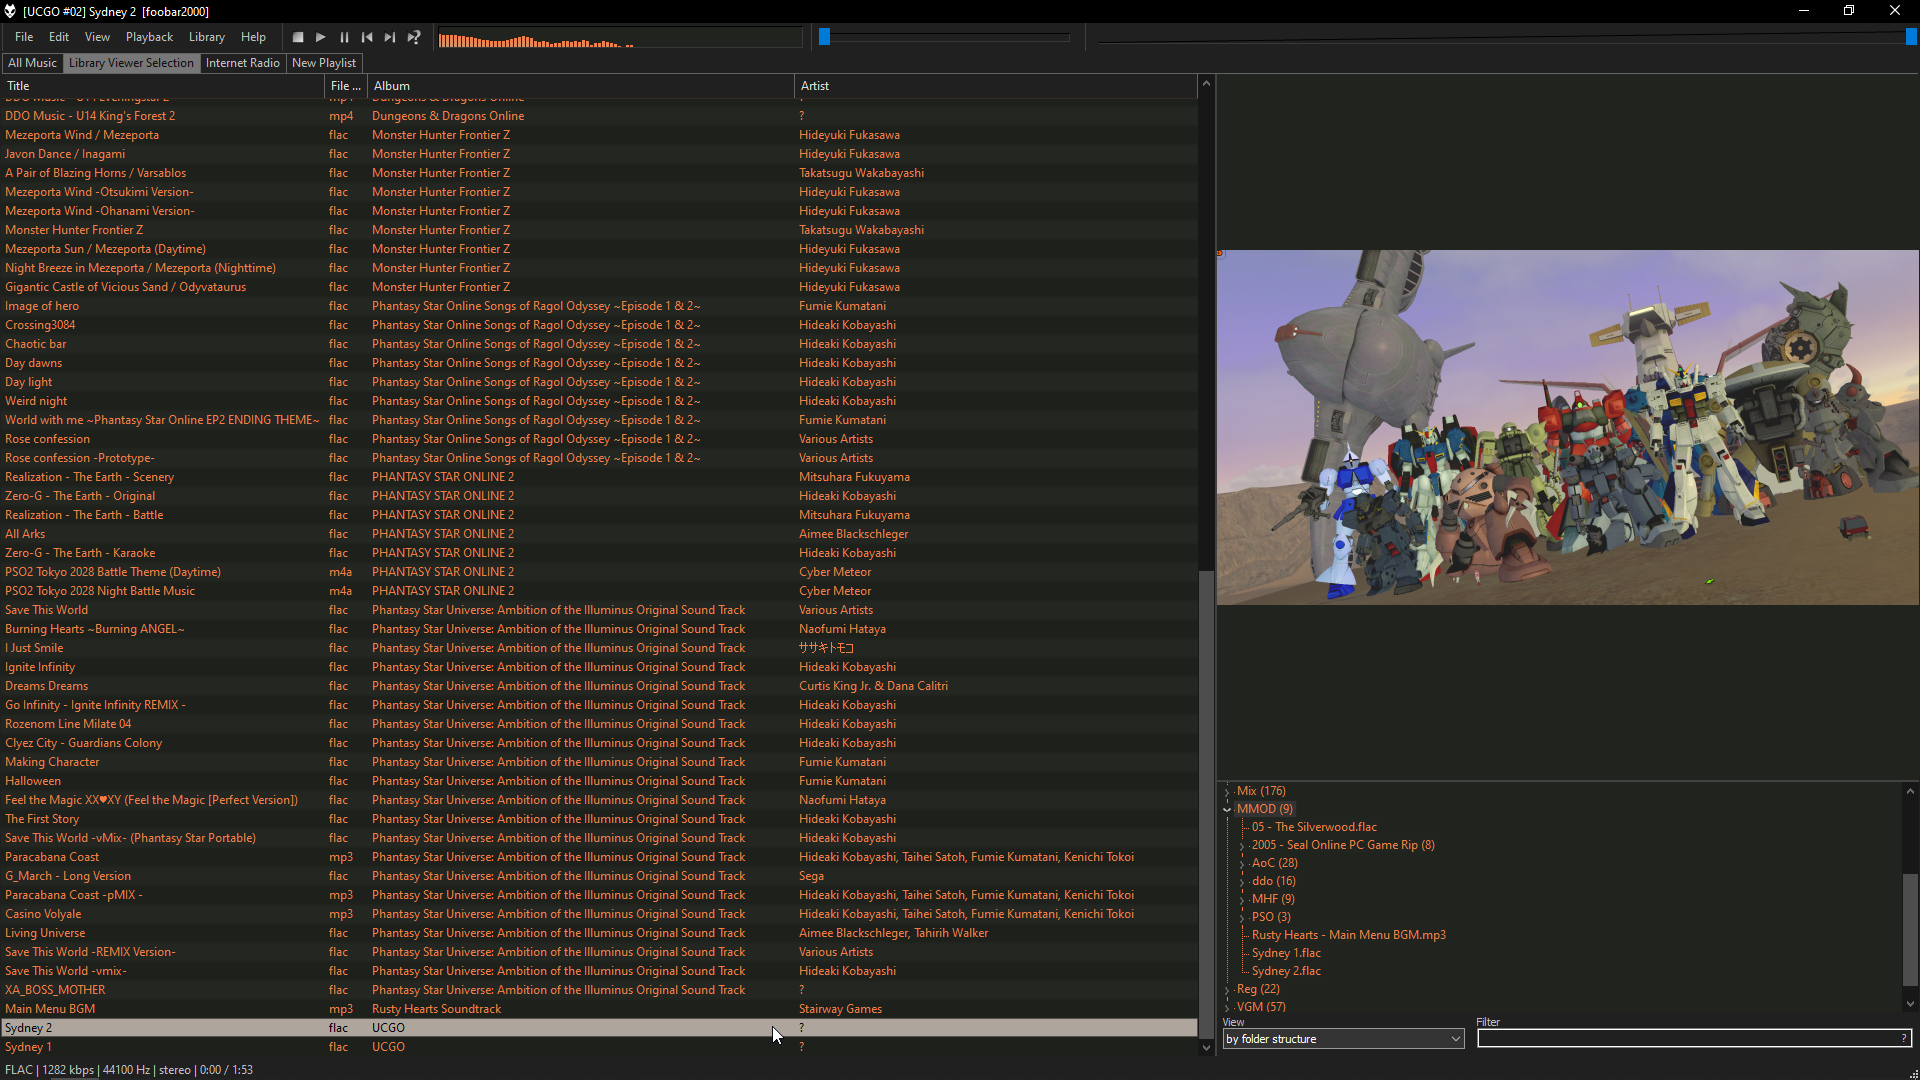
Task: Expand the VGM (57) folder
Action: pyautogui.click(x=1227, y=1007)
